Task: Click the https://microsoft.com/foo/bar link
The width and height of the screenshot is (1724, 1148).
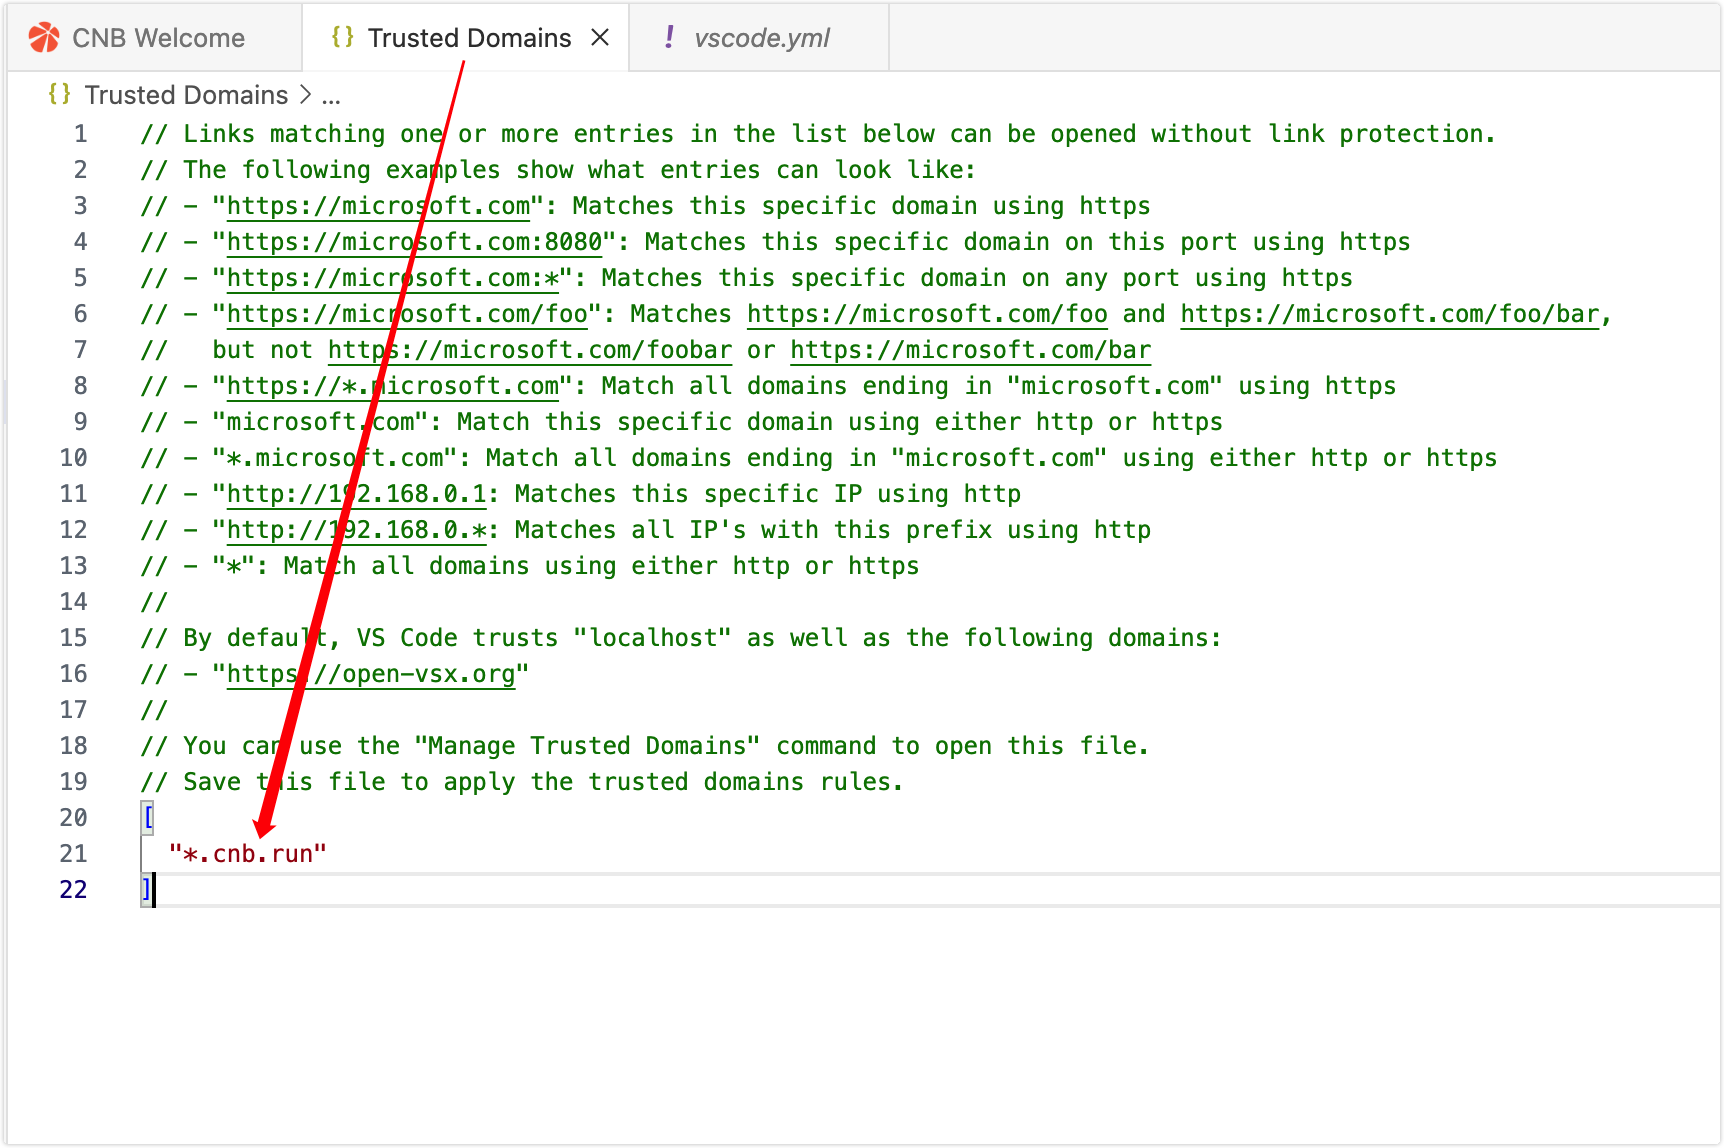Action: 1389,314
